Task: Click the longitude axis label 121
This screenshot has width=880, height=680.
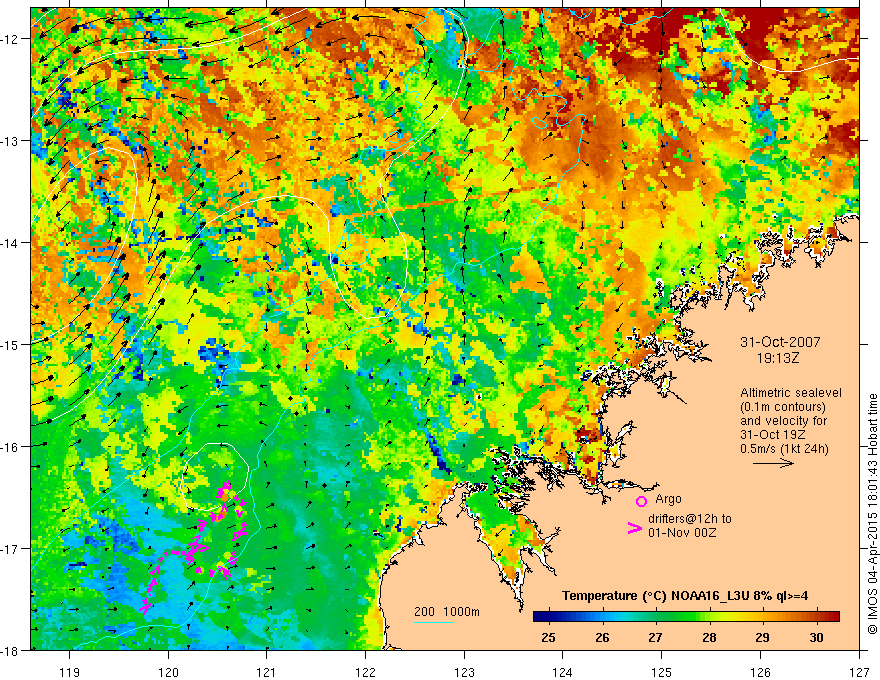Action: [x=267, y=672]
